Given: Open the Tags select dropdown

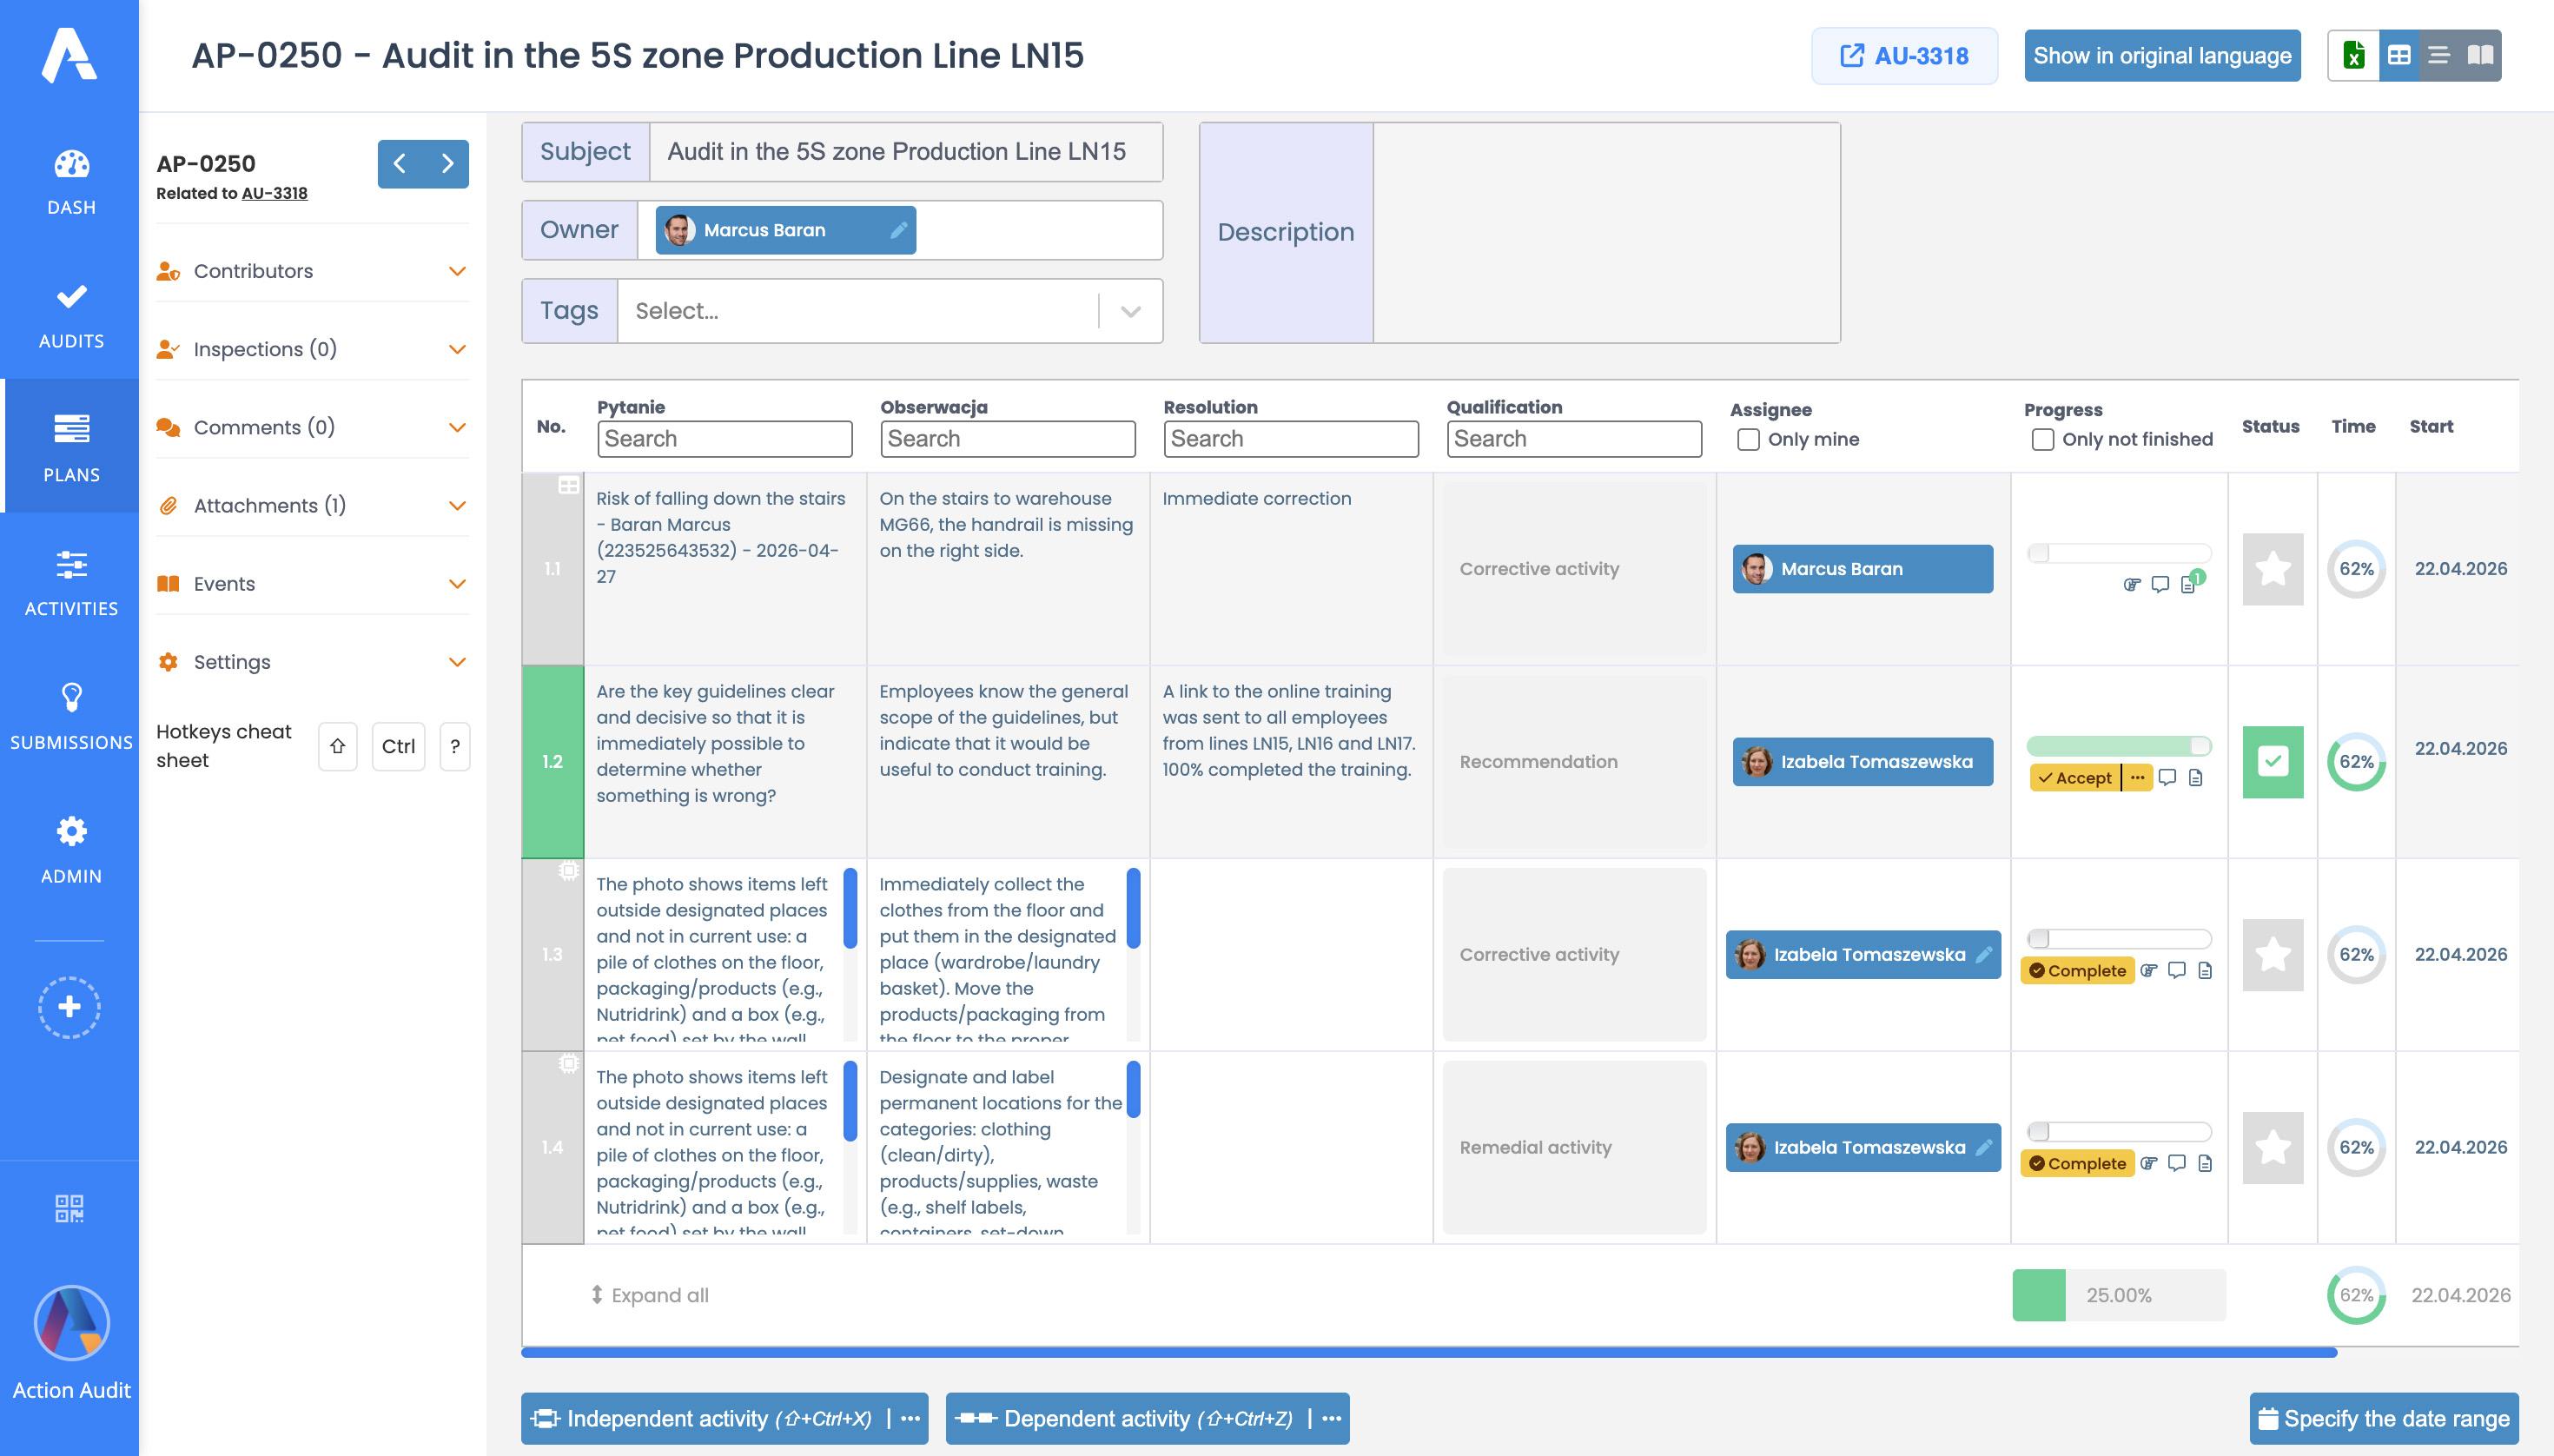Looking at the screenshot, I should click(890, 311).
